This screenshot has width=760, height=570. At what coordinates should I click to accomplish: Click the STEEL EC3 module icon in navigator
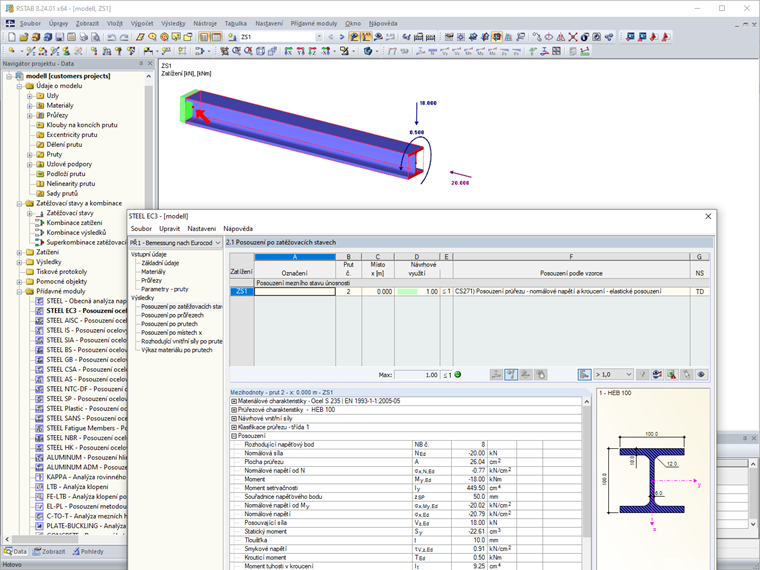(x=40, y=311)
